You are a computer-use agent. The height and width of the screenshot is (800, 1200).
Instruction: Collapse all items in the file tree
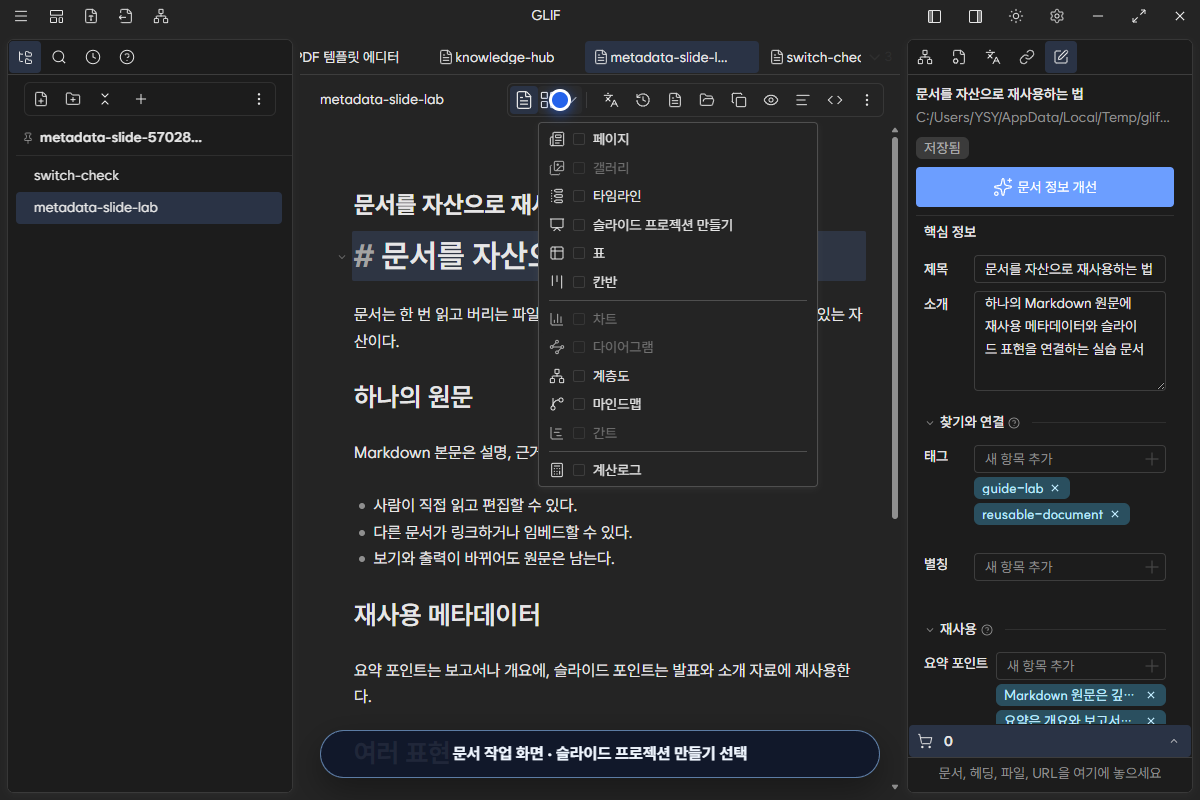tap(105, 99)
